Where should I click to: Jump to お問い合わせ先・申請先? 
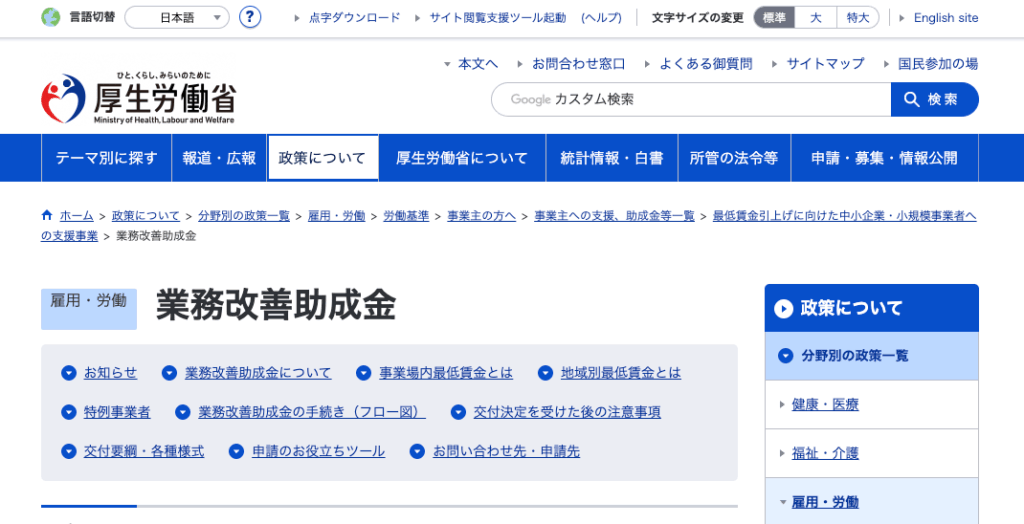pyautogui.click(x=506, y=451)
